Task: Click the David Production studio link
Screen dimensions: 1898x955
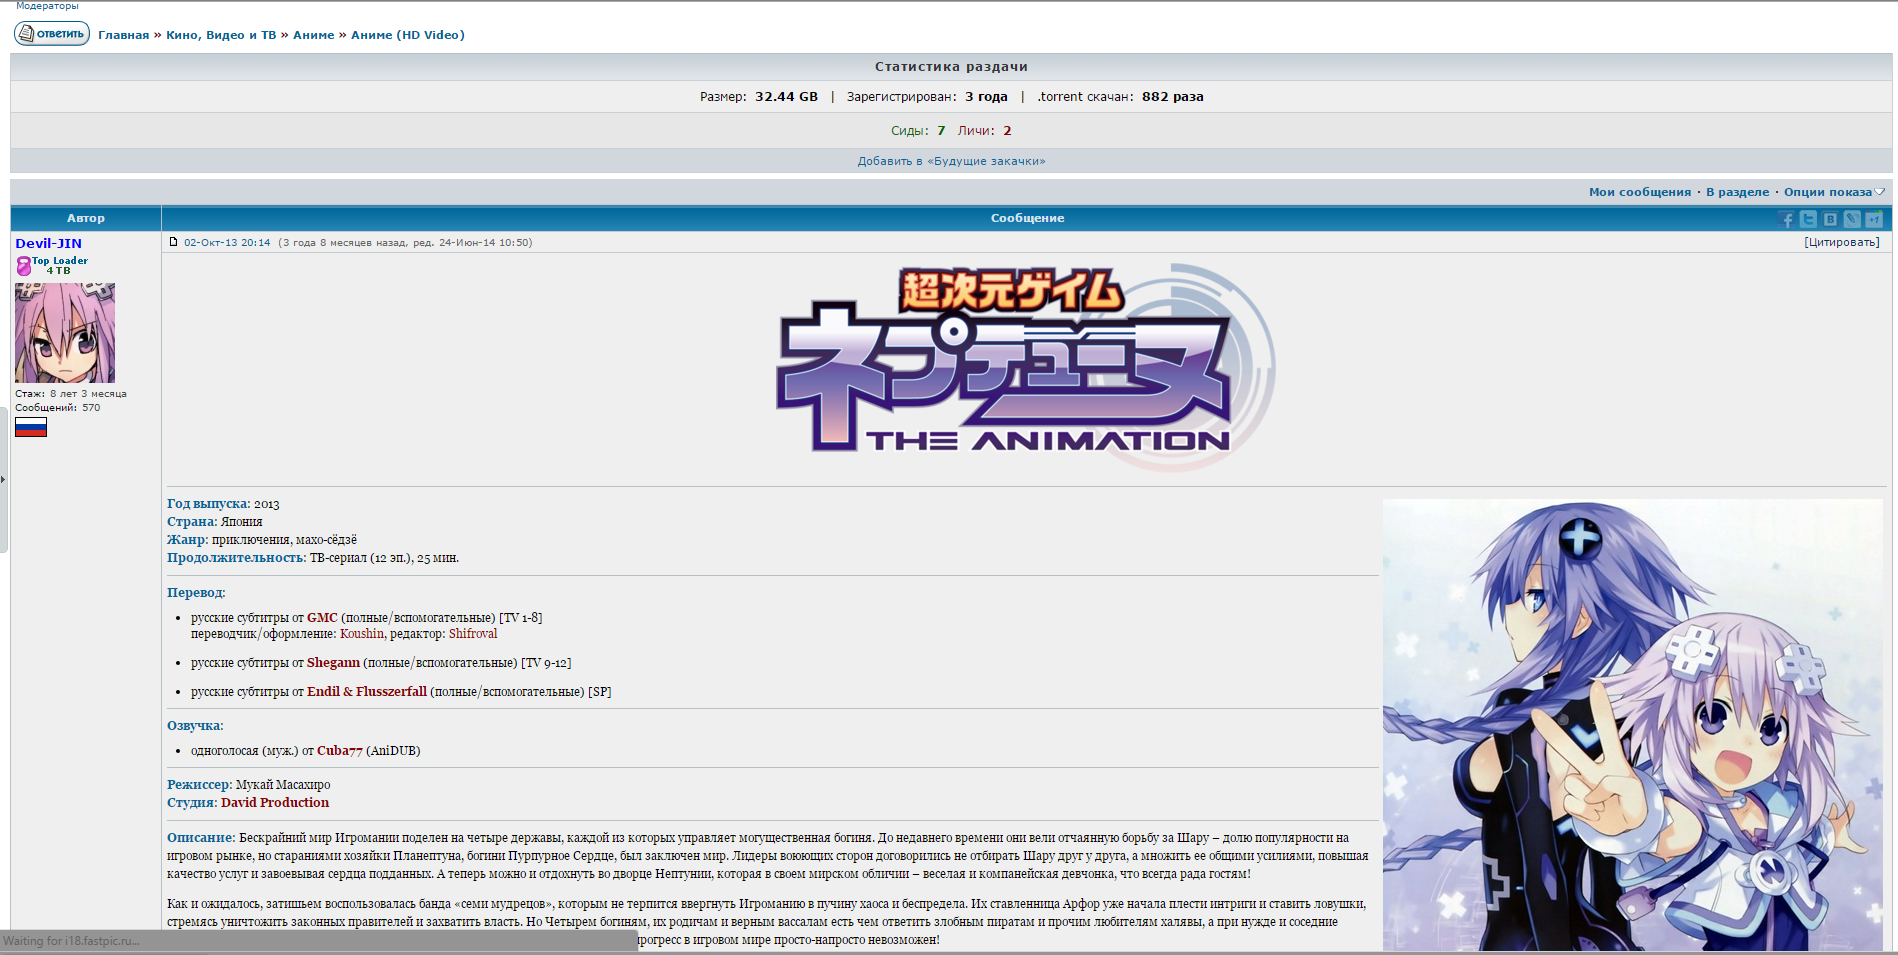Action: pos(275,803)
